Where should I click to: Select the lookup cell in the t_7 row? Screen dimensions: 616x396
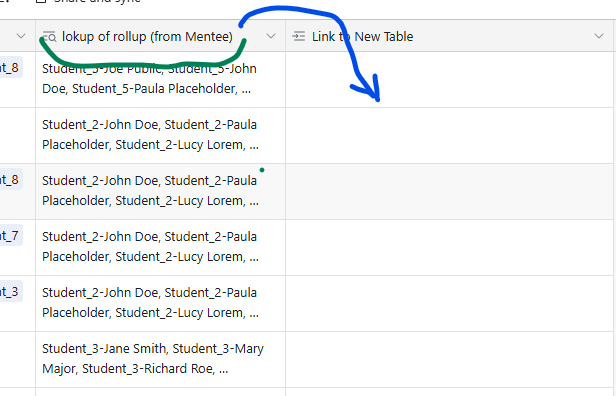click(160, 248)
